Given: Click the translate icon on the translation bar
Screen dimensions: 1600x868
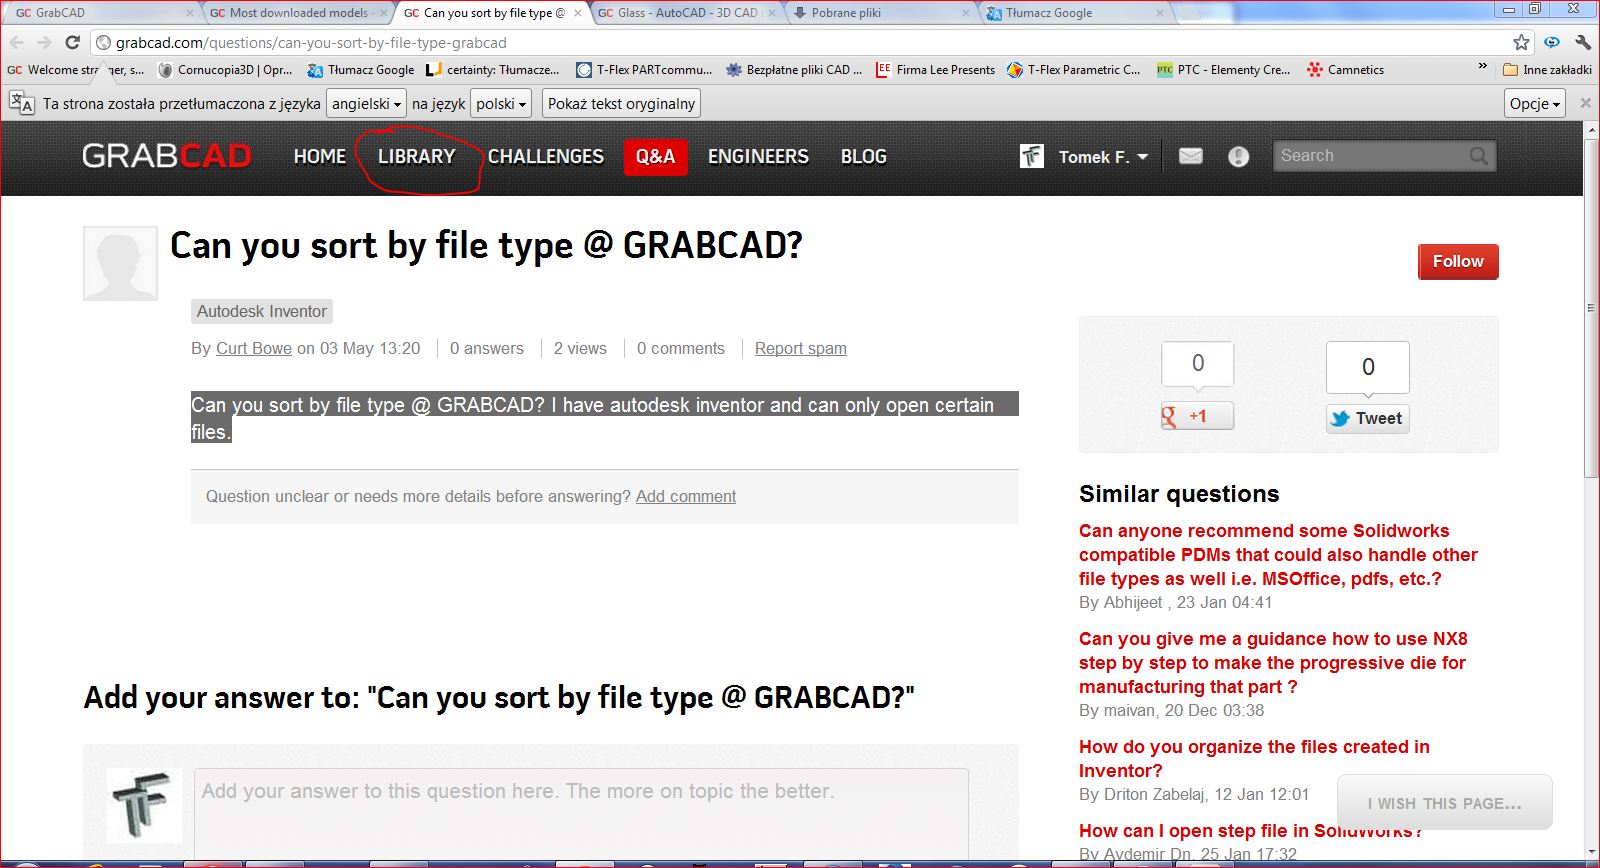Looking at the screenshot, I should pyautogui.click(x=21, y=103).
